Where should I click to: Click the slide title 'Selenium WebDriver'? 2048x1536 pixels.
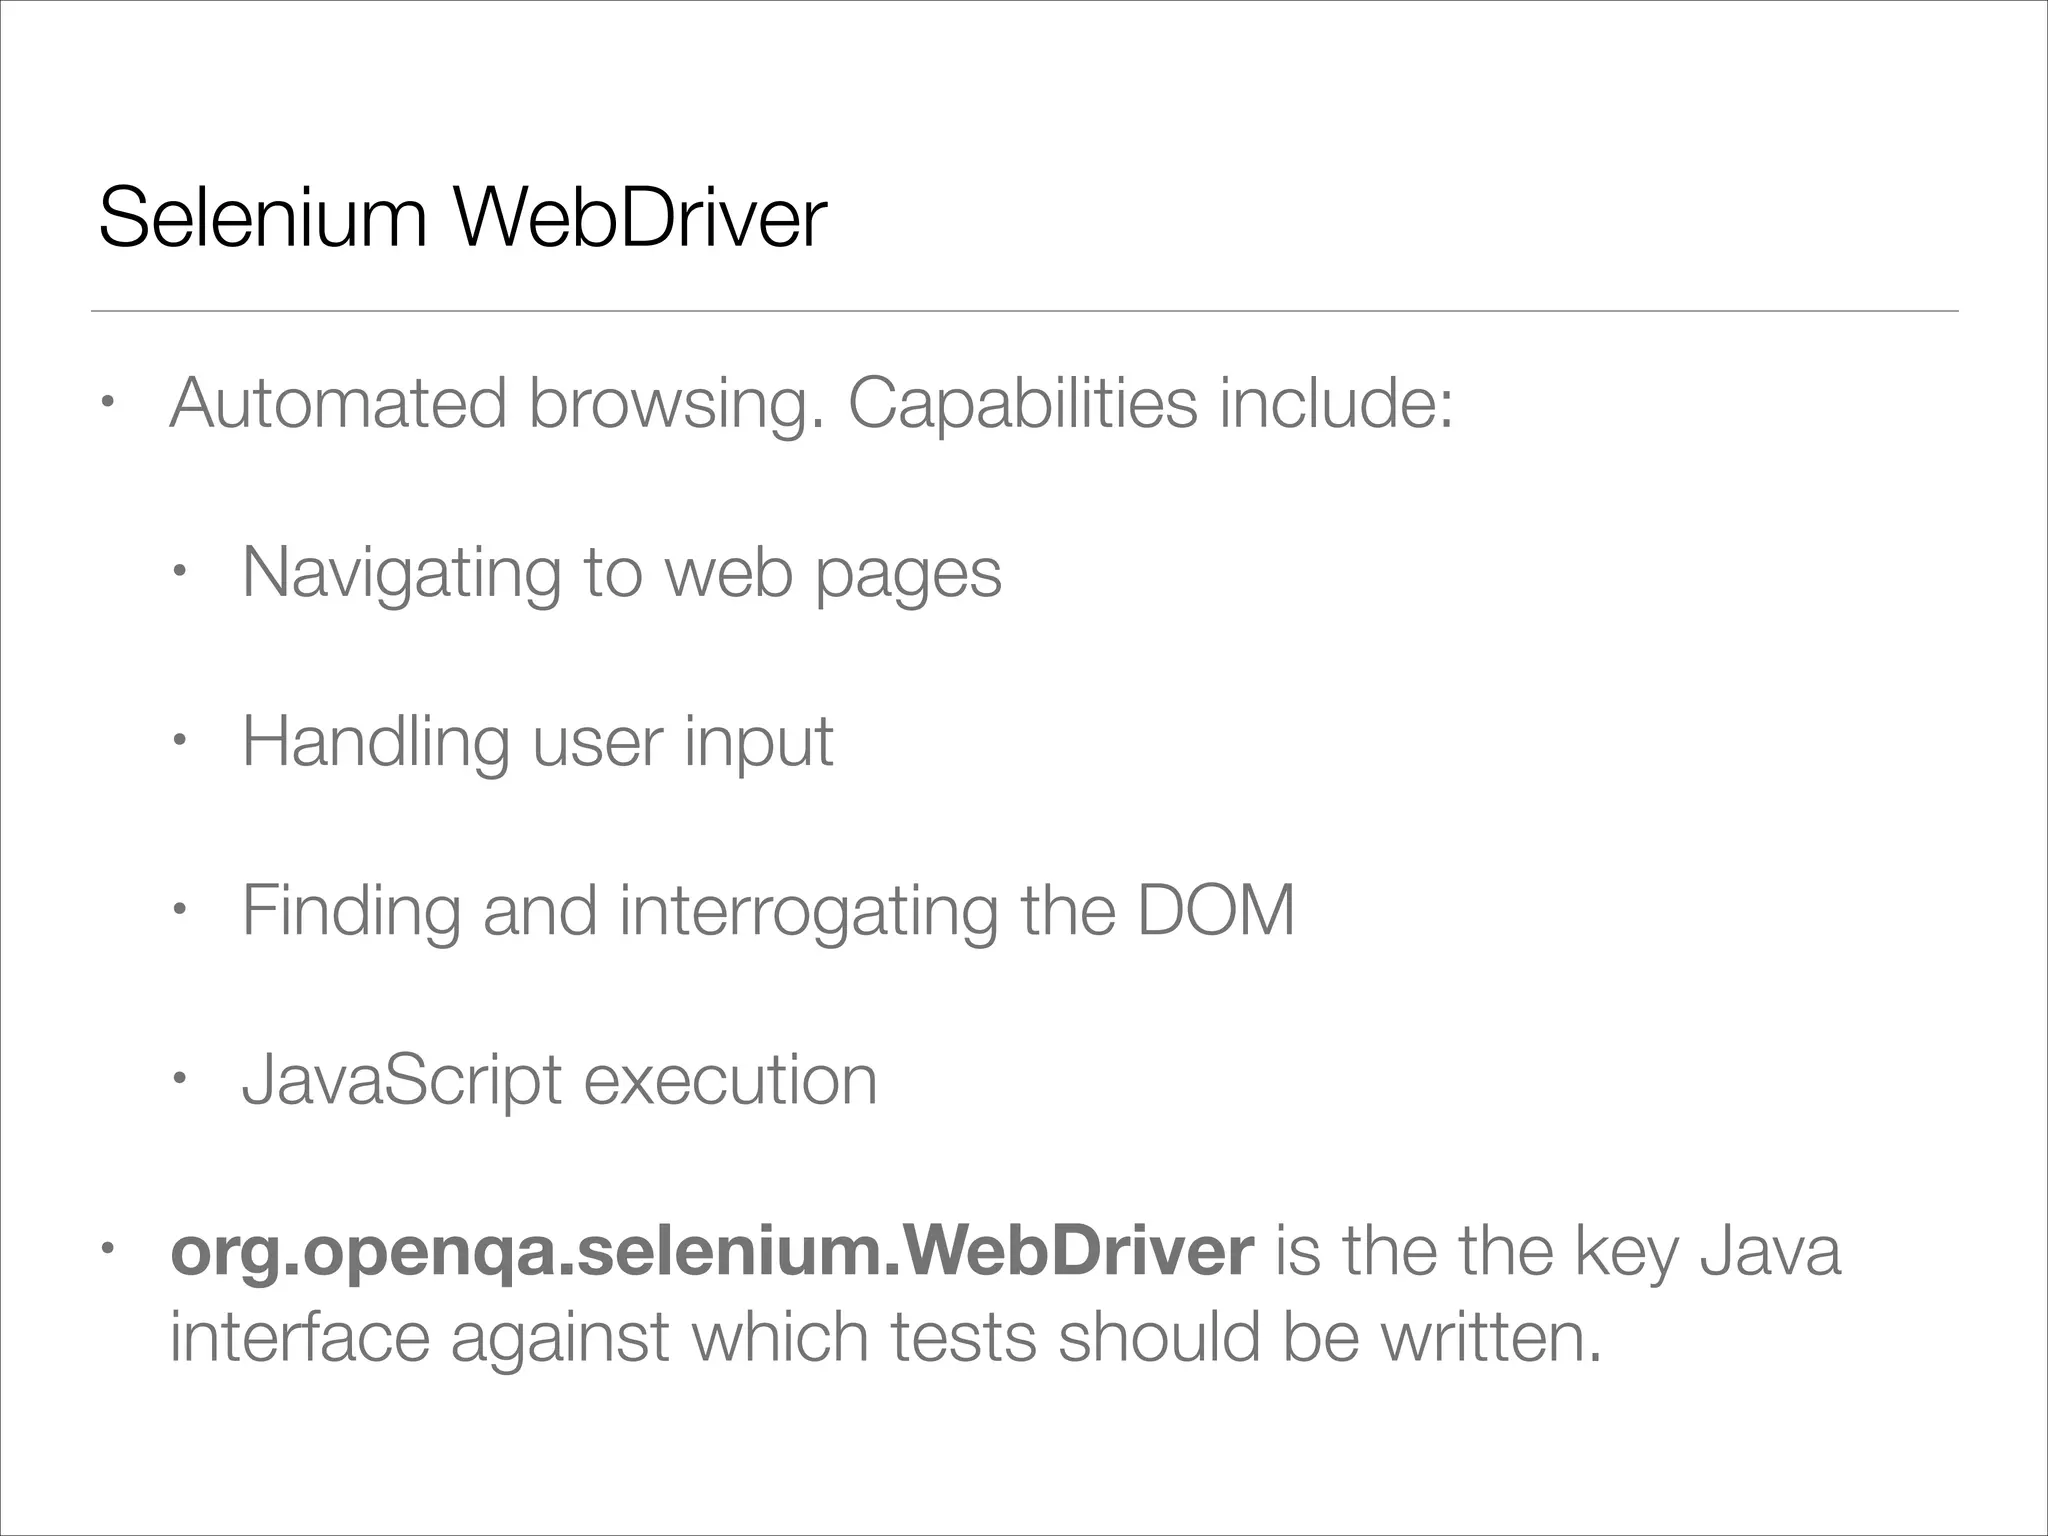pyautogui.click(x=462, y=217)
